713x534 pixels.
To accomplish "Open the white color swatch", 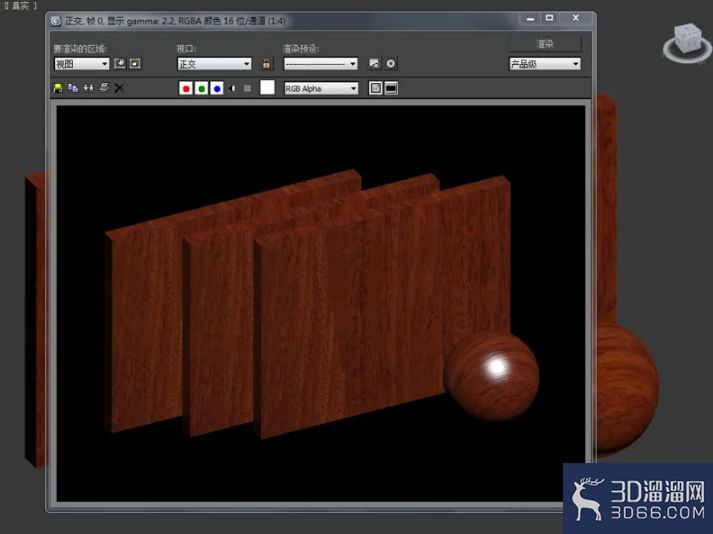I will pyautogui.click(x=267, y=87).
